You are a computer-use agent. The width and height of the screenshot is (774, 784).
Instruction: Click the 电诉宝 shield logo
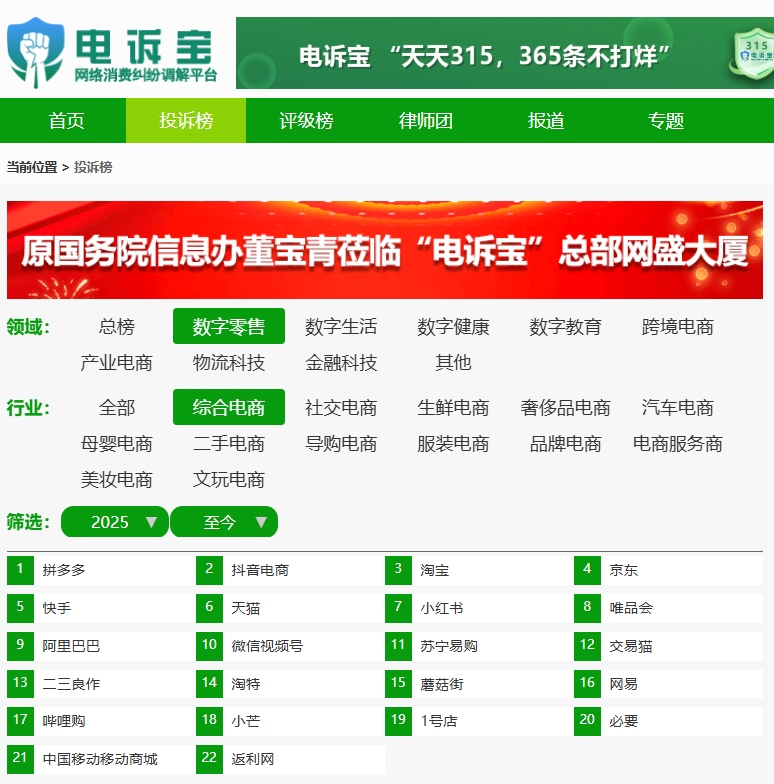tap(35, 52)
